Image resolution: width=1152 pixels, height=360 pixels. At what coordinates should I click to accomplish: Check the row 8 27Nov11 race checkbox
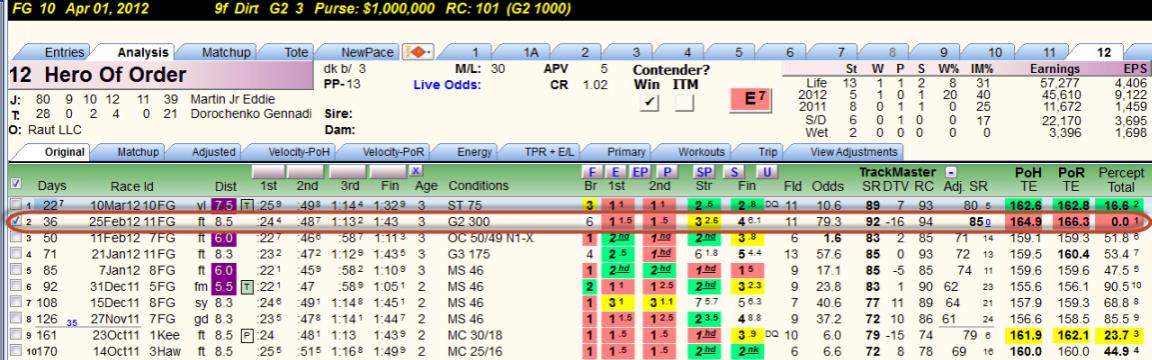15,319
